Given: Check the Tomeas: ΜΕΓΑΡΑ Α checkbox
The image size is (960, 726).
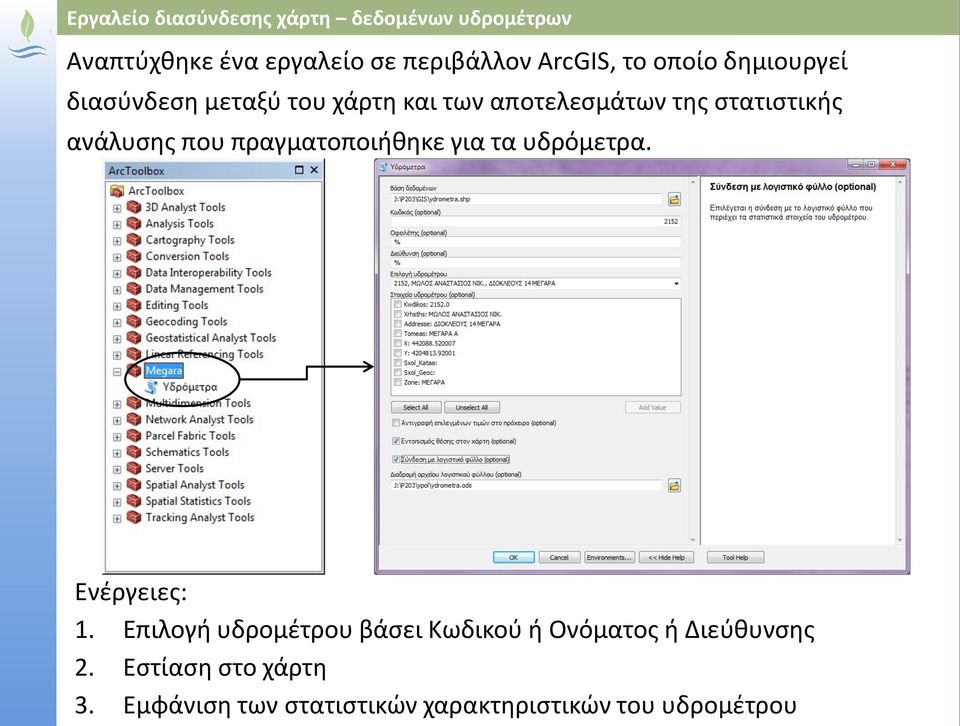Looking at the screenshot, I should [x=398, y=334].
